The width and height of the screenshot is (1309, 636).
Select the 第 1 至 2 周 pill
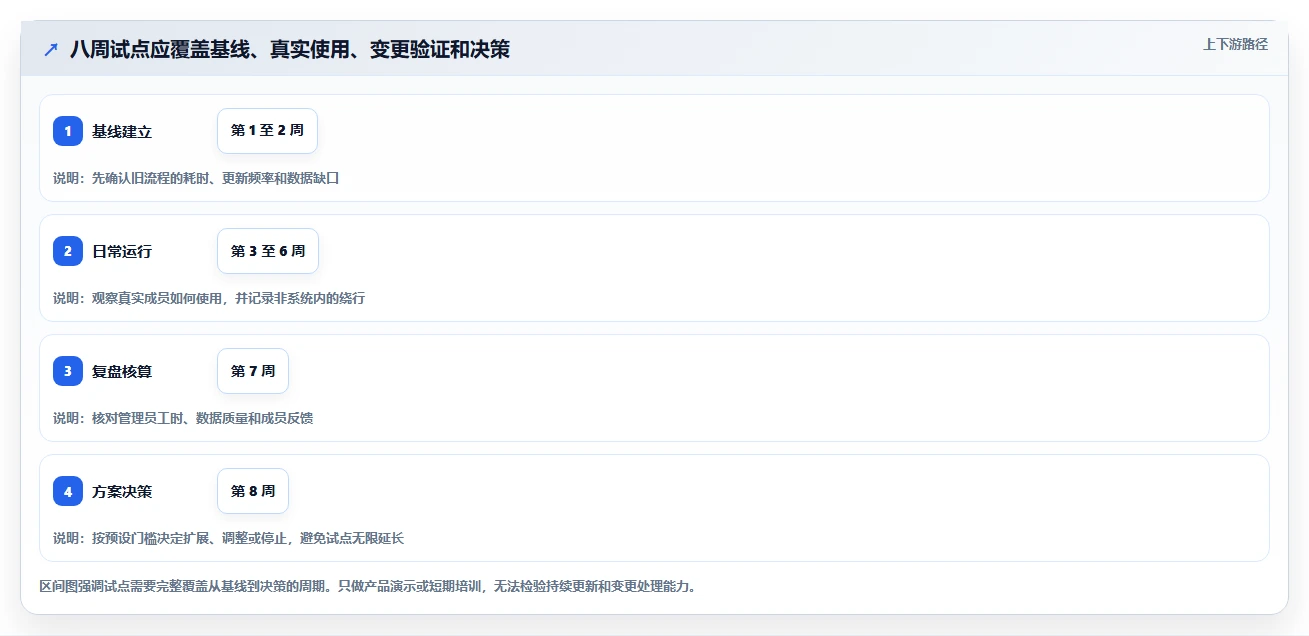pos(267,131)
